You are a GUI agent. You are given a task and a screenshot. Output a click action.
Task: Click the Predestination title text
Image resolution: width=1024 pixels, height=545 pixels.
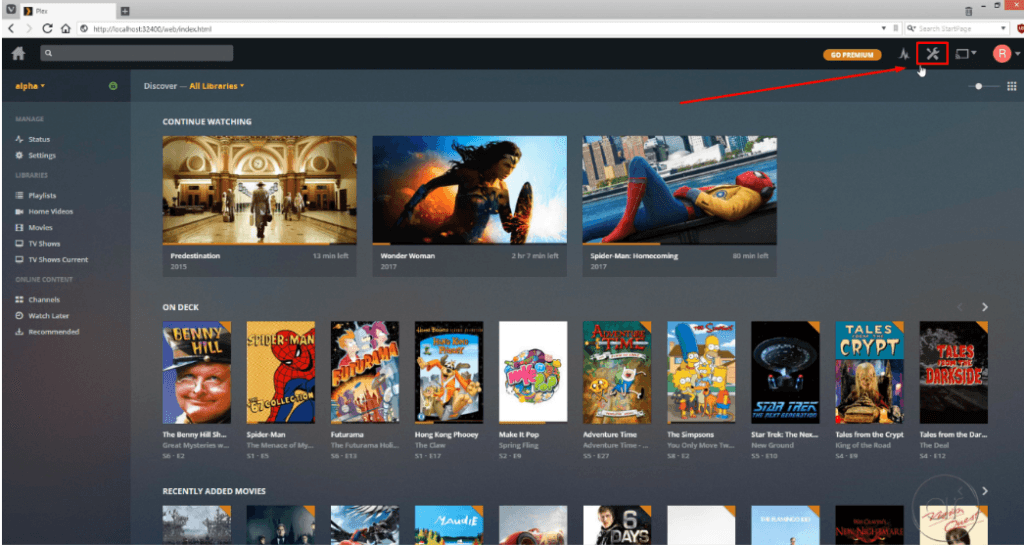point(195,256)
